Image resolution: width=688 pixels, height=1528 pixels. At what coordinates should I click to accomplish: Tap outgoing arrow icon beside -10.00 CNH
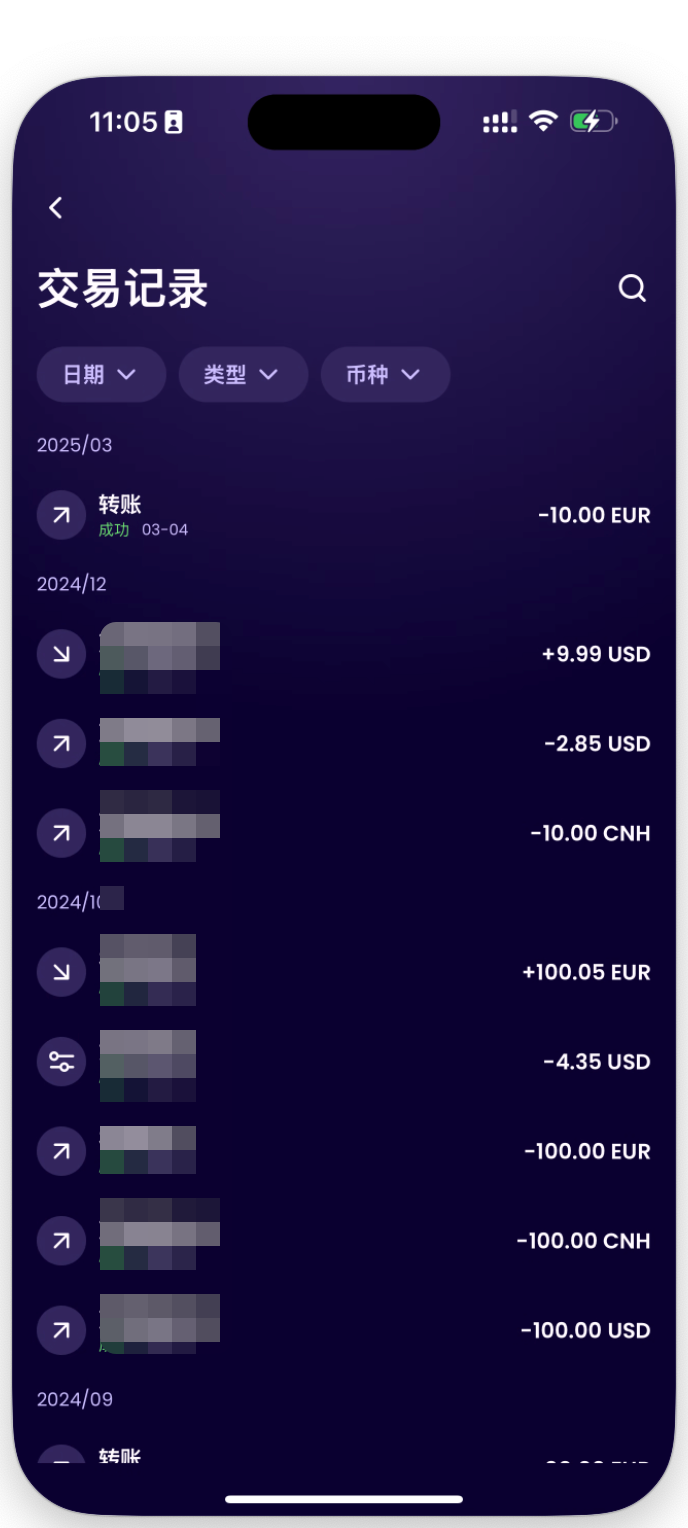click(61, 834)
